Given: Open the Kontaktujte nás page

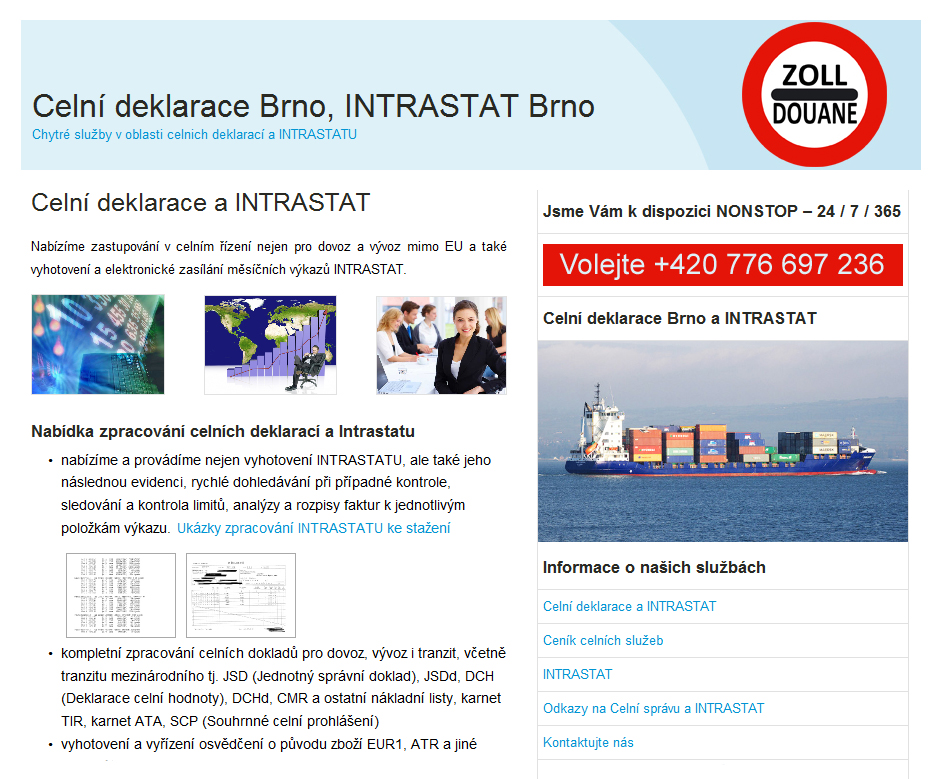Looking at the screenshot, I should [588, 742].
